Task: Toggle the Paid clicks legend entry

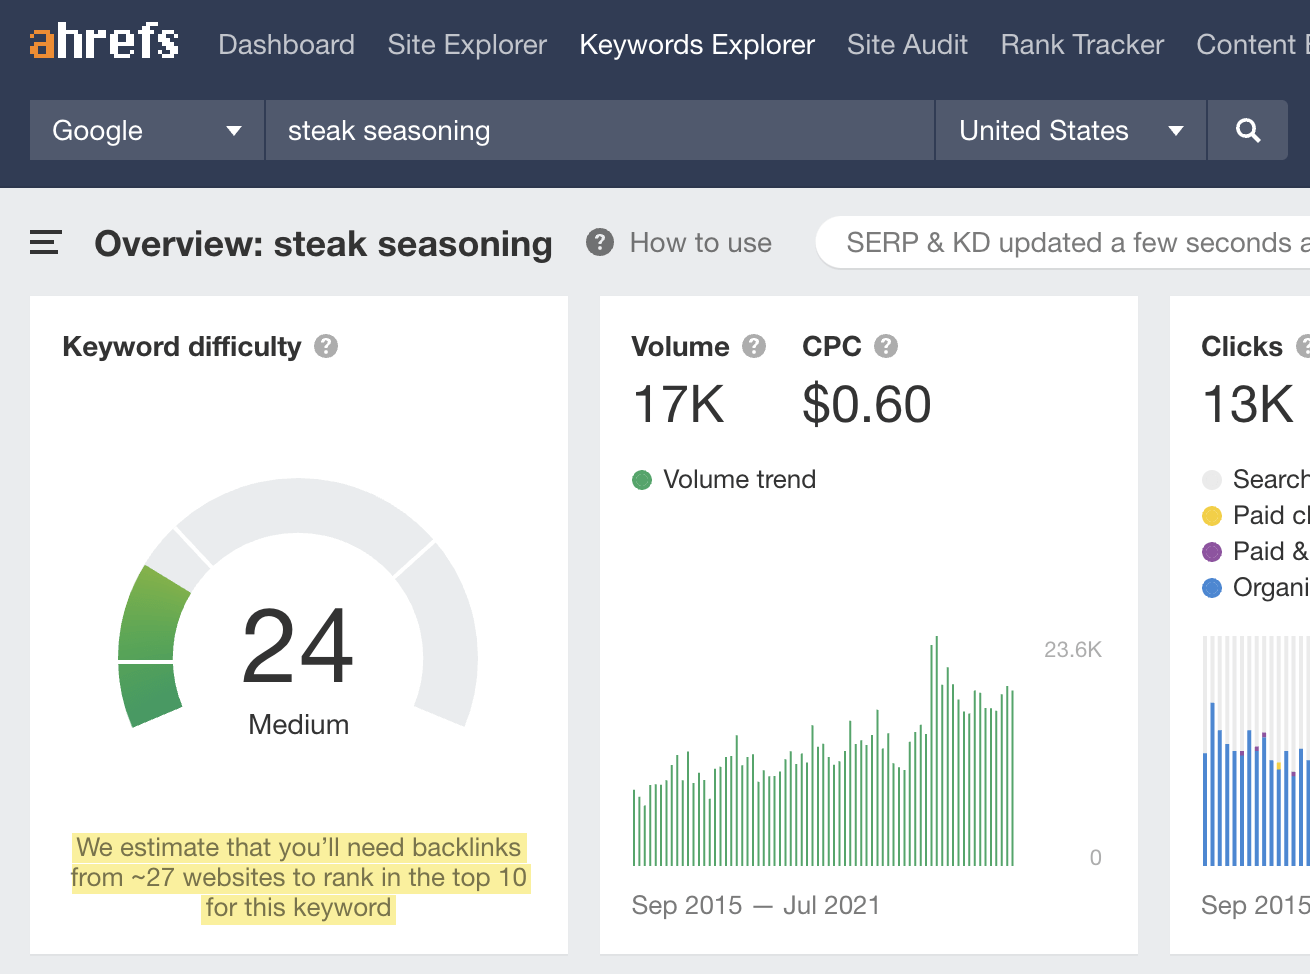Action: (1213, 515)
